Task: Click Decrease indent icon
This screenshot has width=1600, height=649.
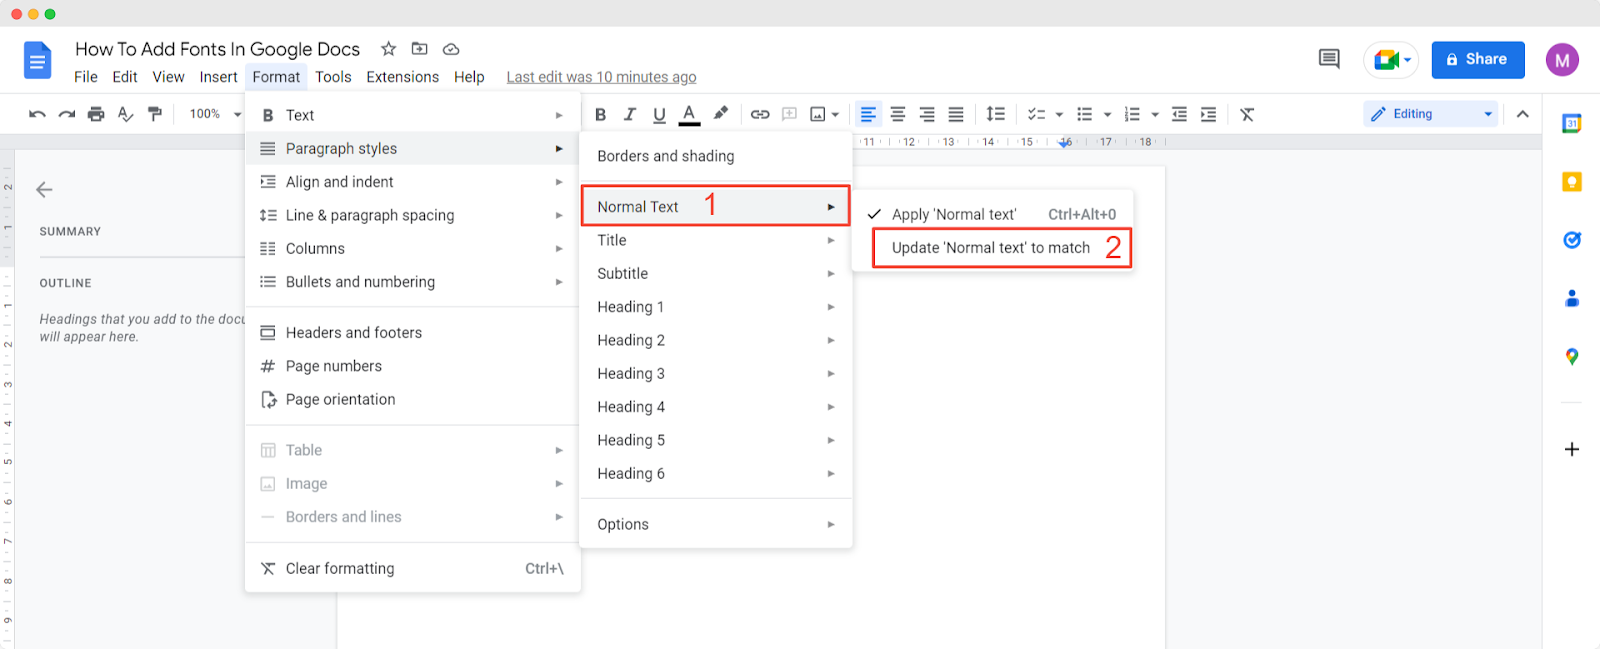Action: click(x=1180, y=114)
